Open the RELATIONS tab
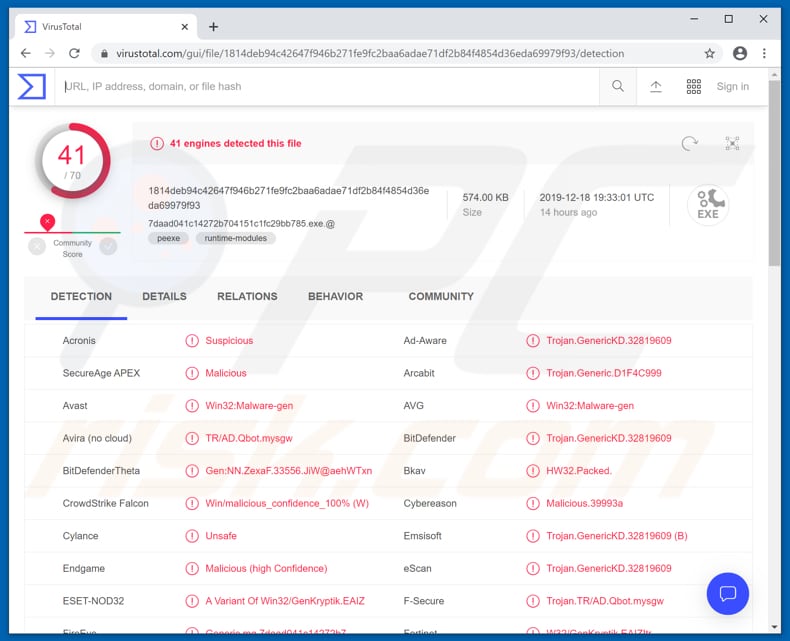 247,296
